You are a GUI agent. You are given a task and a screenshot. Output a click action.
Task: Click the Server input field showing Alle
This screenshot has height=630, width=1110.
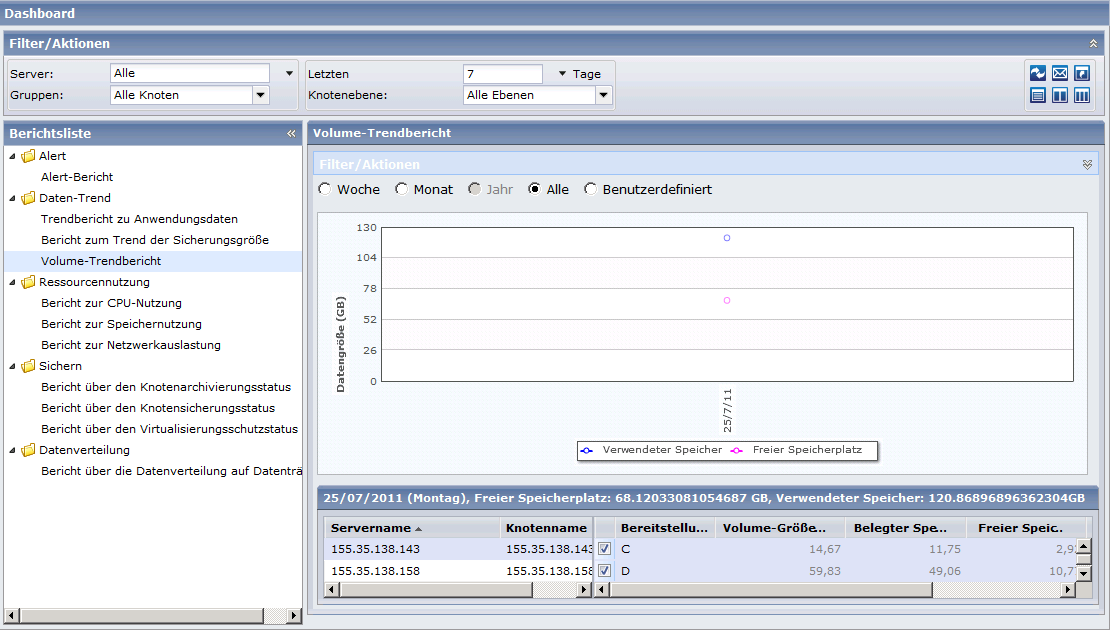tap(190, 74)
